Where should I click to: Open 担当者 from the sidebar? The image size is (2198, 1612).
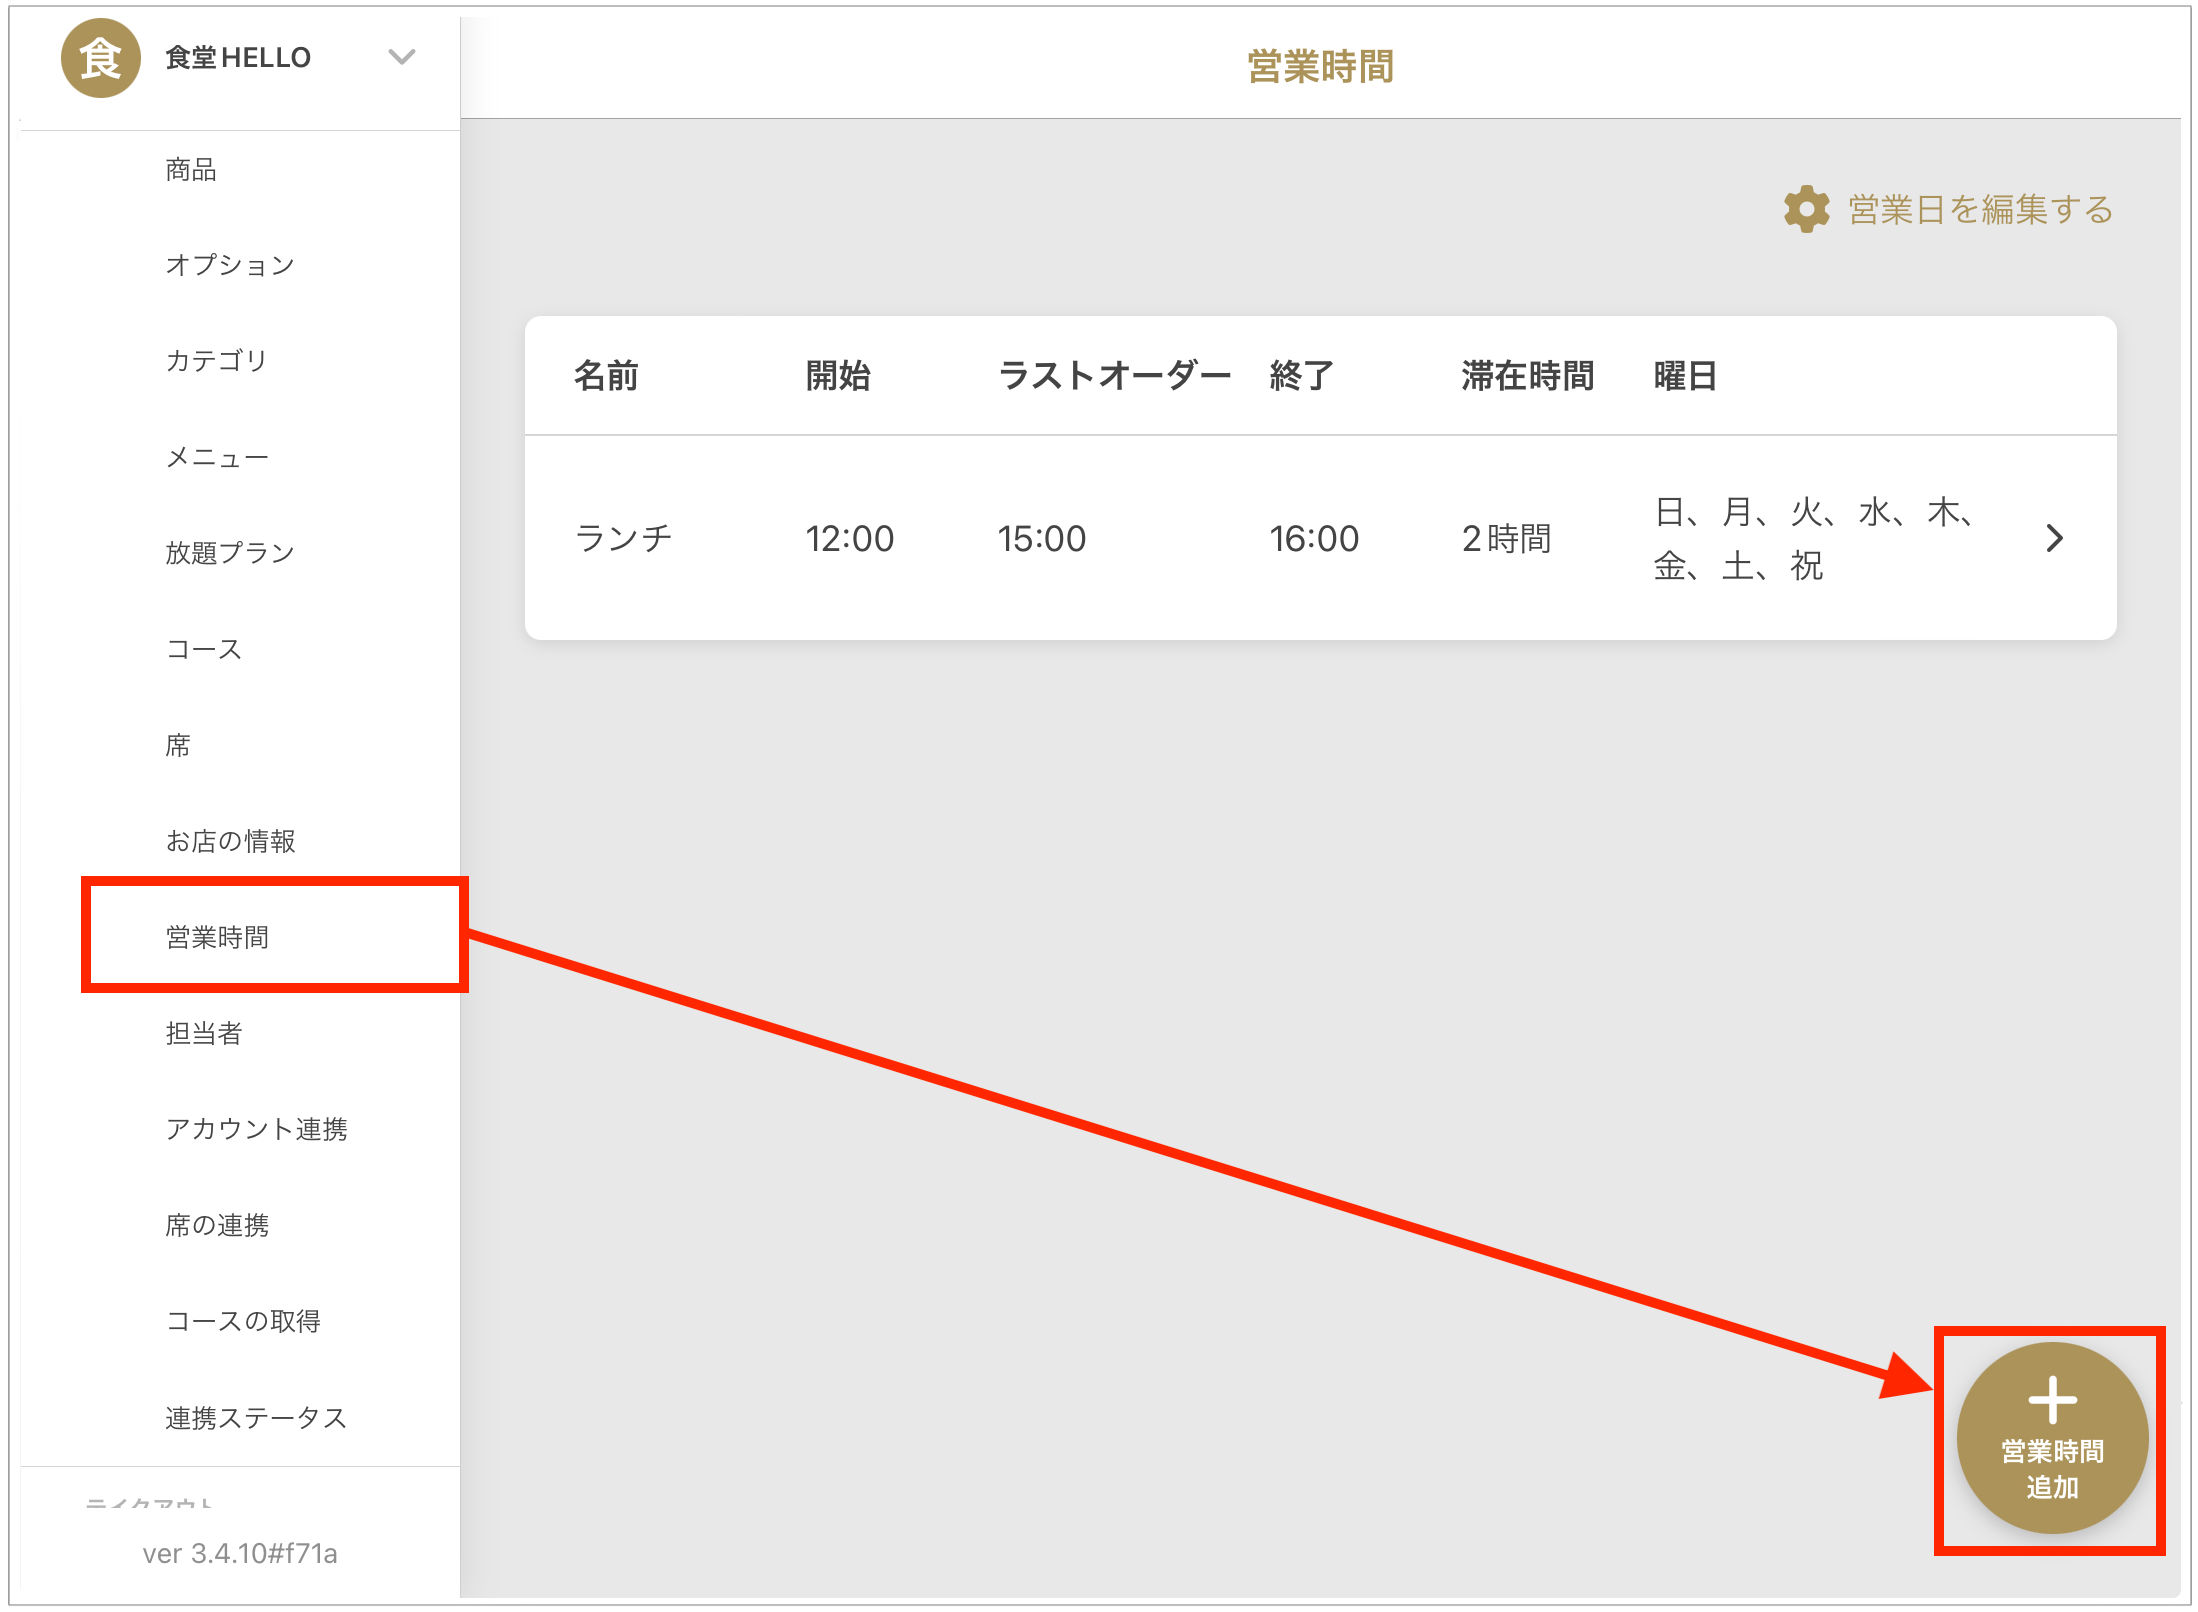(204, 1033)
